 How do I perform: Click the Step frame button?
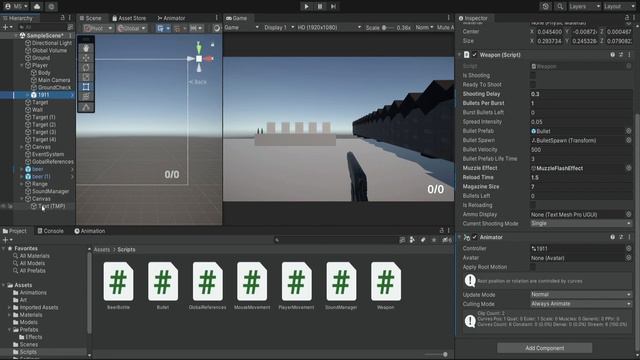333,7
